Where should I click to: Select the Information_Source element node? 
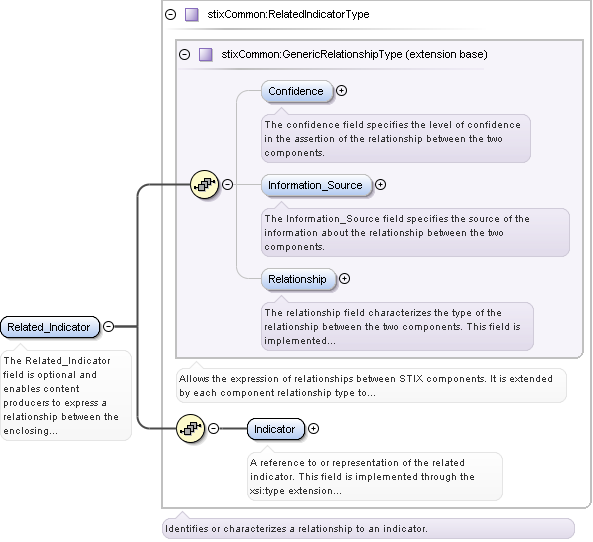pyautogui.click(x=316, y=185)
